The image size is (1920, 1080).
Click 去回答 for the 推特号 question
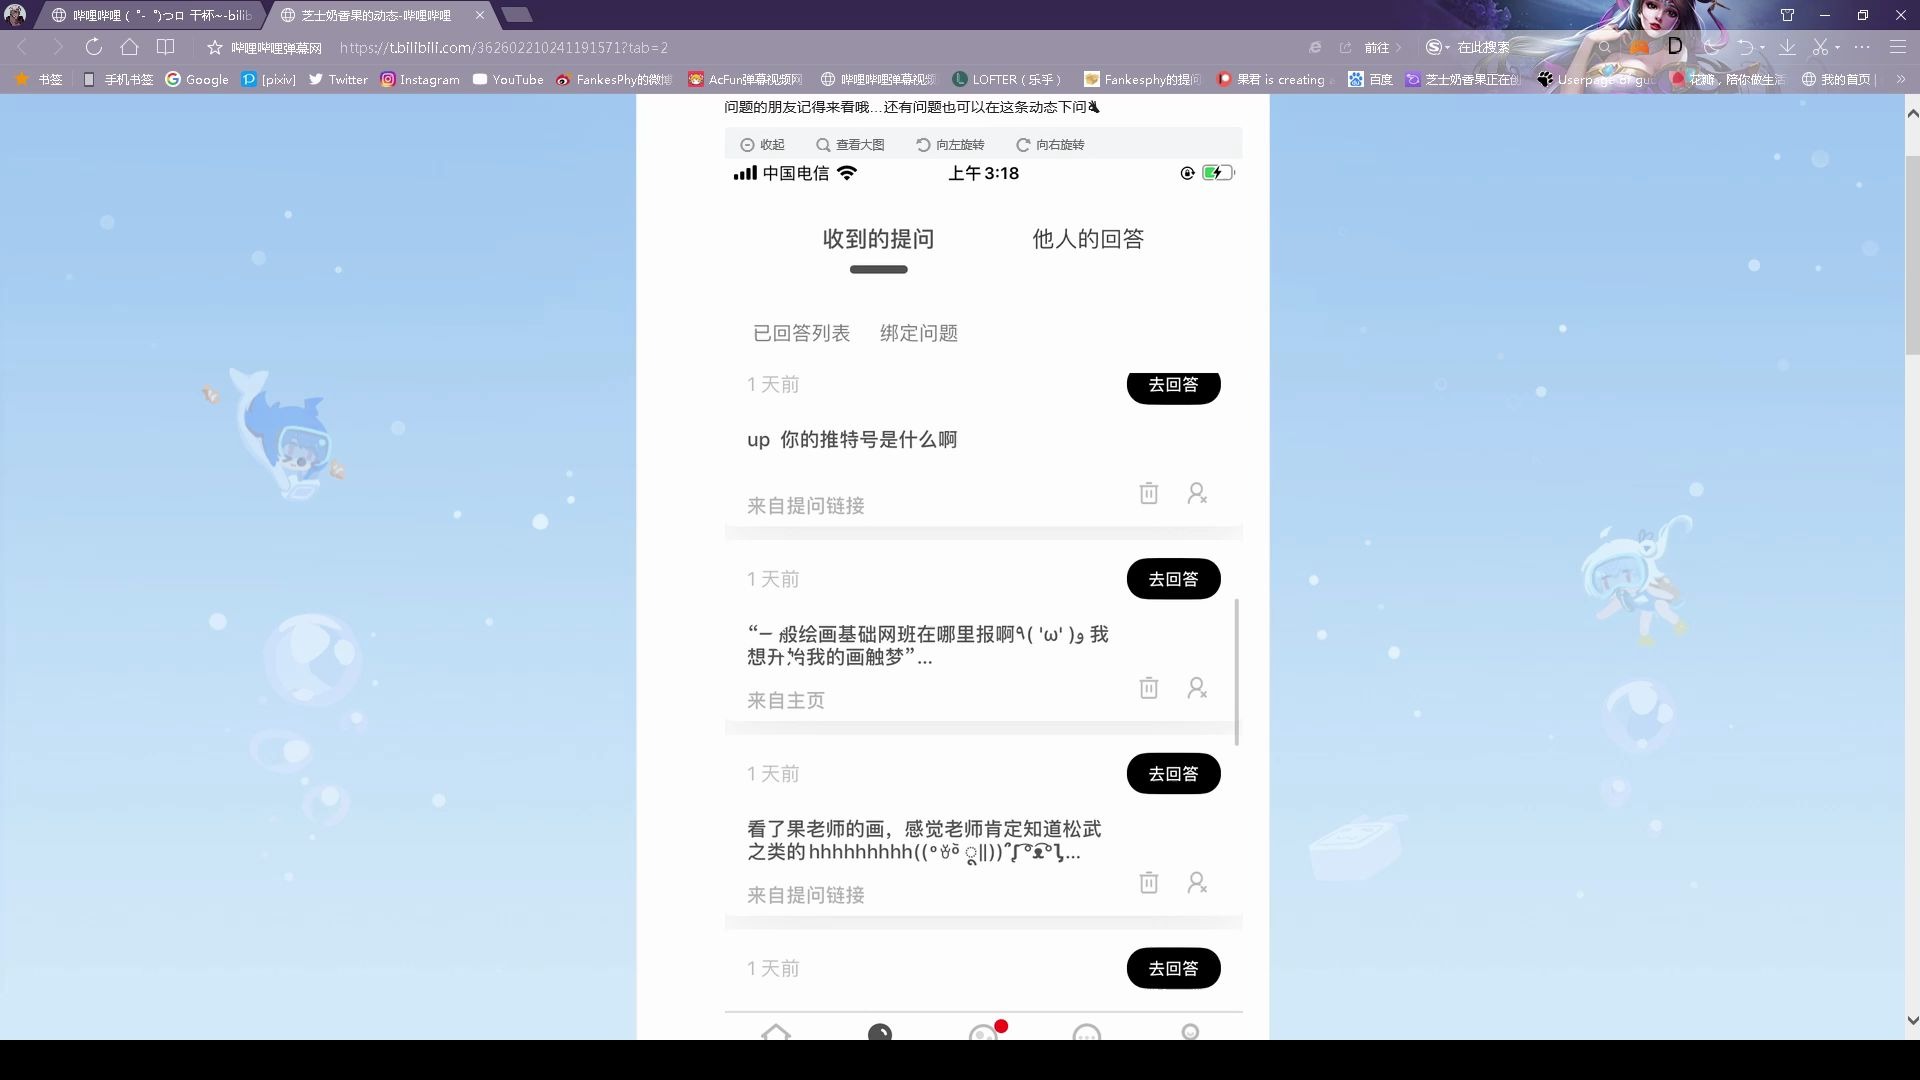coord(1173,386)
